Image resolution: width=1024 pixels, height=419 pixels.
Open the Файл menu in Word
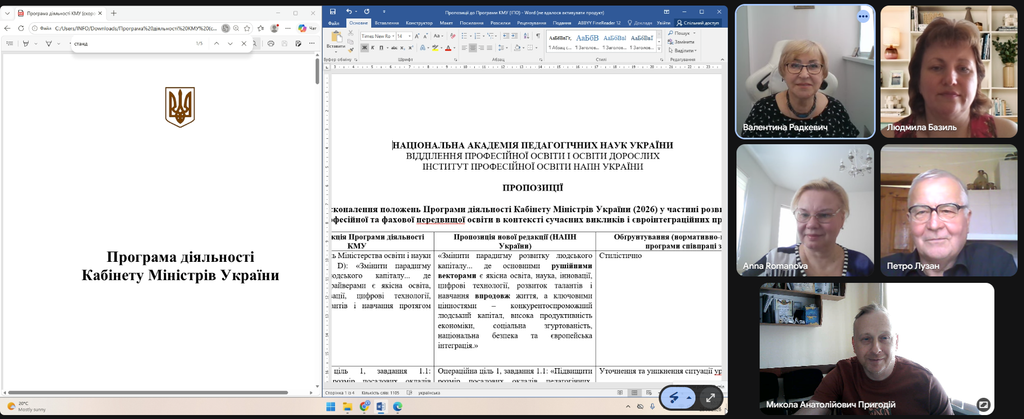click(333, 22)
